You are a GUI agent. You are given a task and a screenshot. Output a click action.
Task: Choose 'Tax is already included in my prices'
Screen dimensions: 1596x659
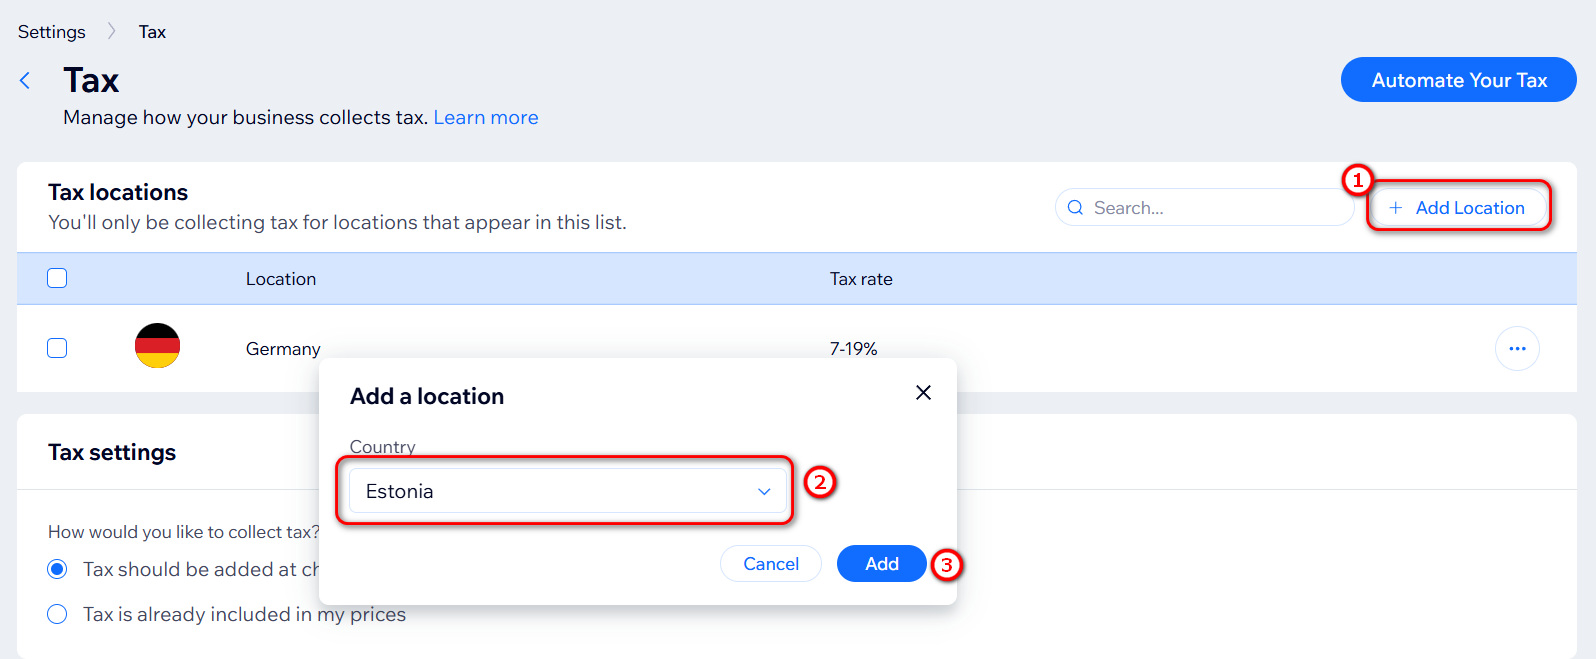(57, 614)
